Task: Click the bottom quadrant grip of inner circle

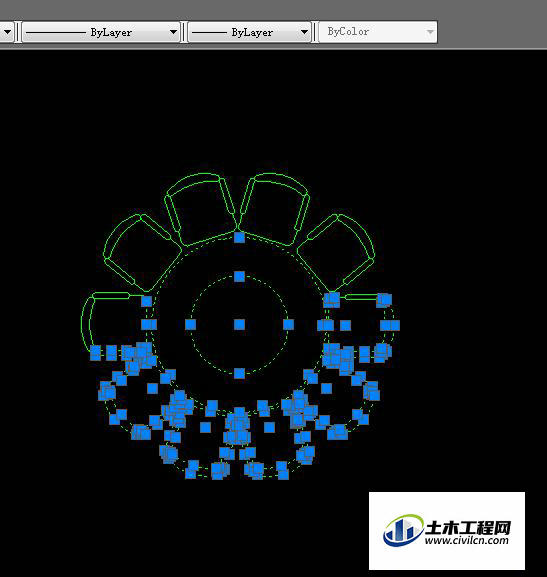Action: click(239, 374)
